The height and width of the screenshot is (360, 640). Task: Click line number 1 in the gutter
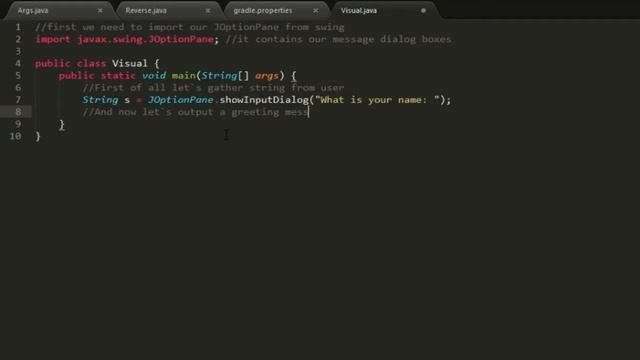18,27
